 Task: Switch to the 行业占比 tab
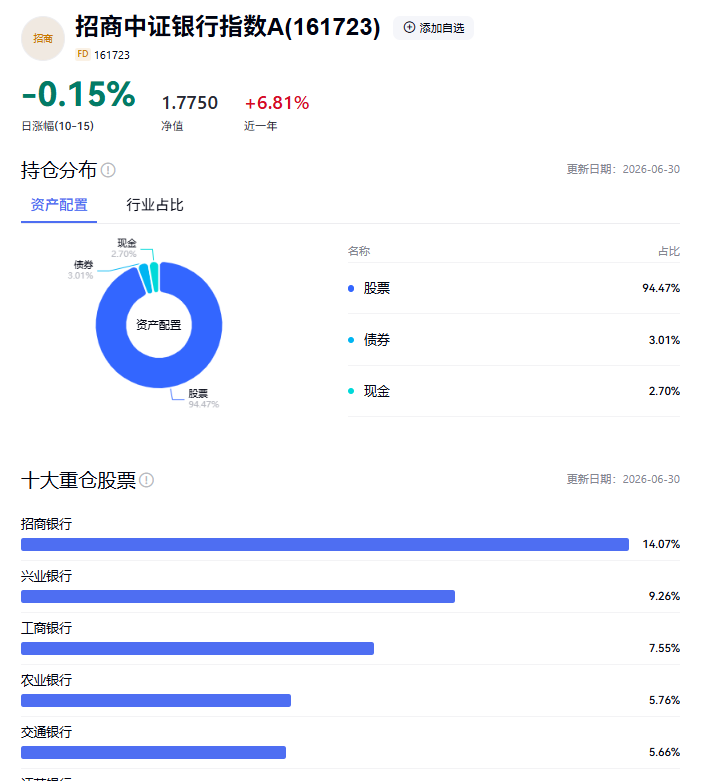tap(155, 205)
